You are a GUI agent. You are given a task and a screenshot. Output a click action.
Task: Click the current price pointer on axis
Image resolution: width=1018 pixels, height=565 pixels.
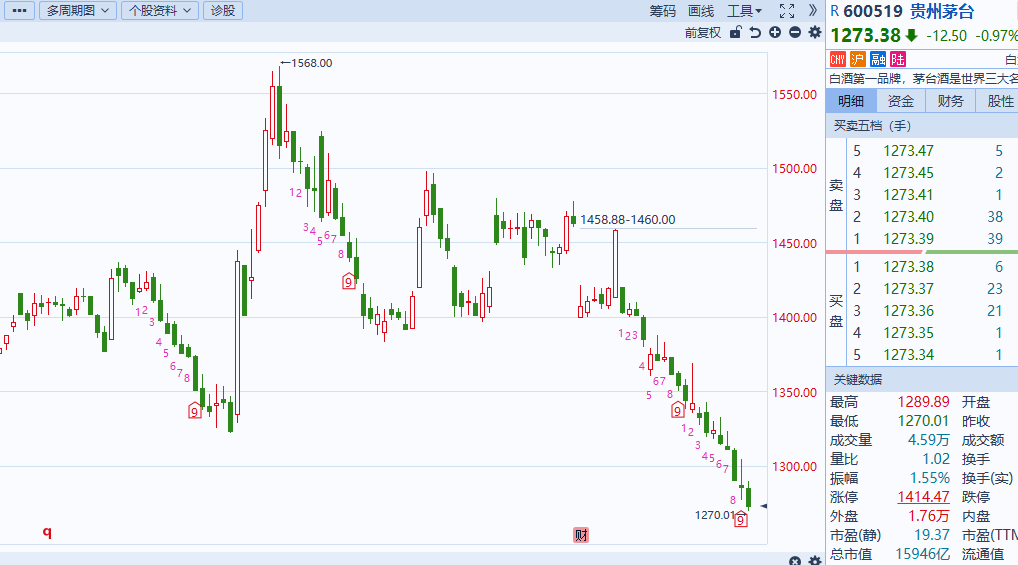click(x=764, y=506)
